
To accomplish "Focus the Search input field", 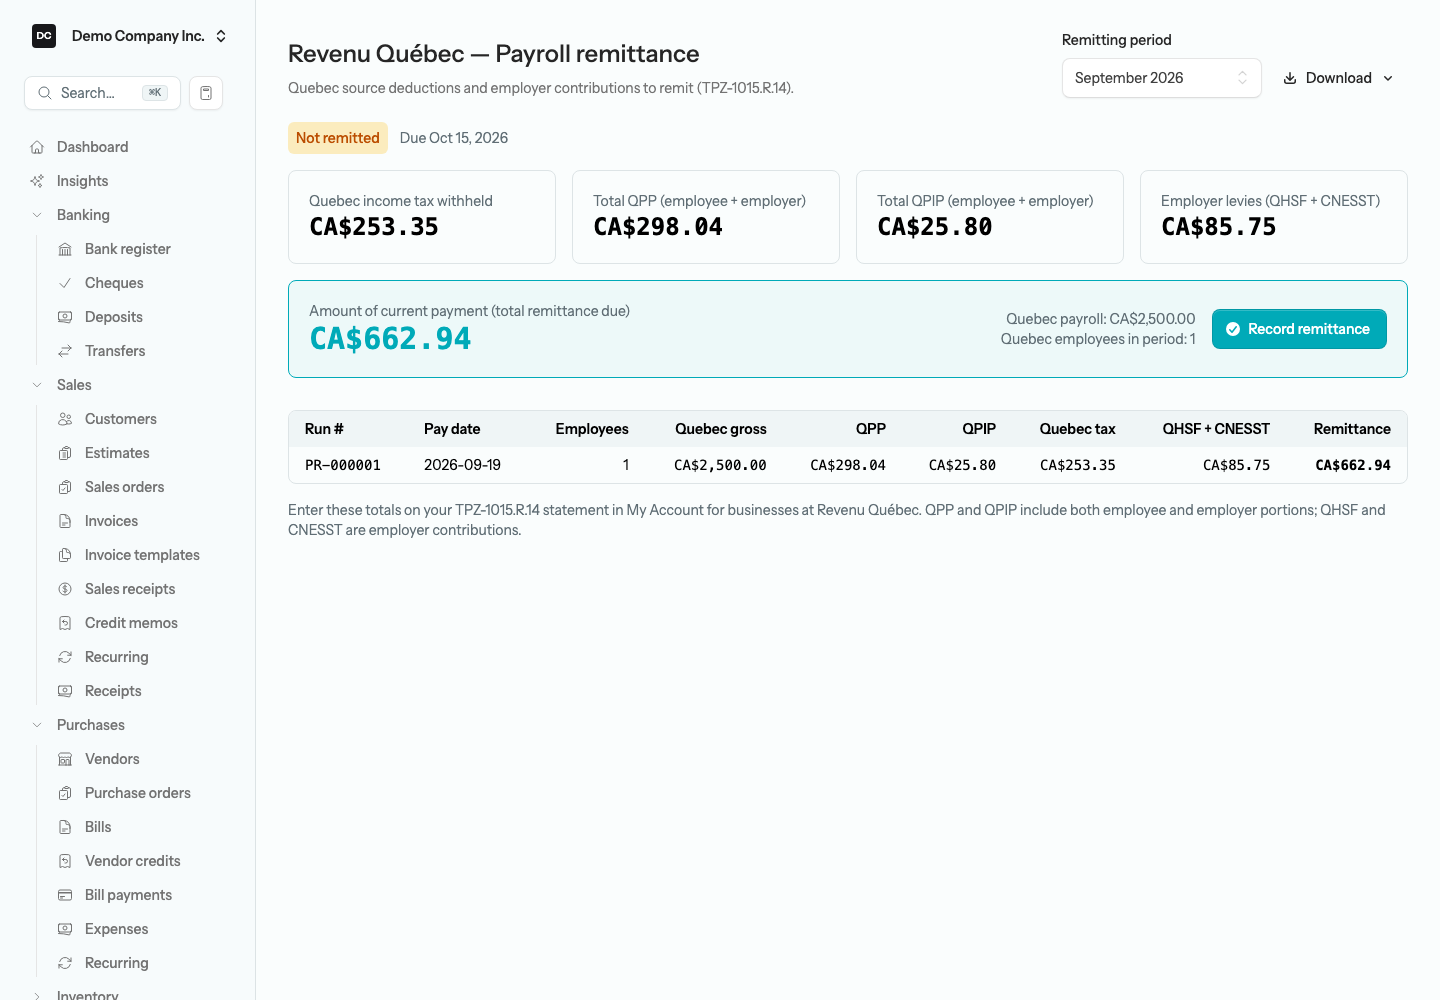I will pyautogui.click(x=102, y=93).
